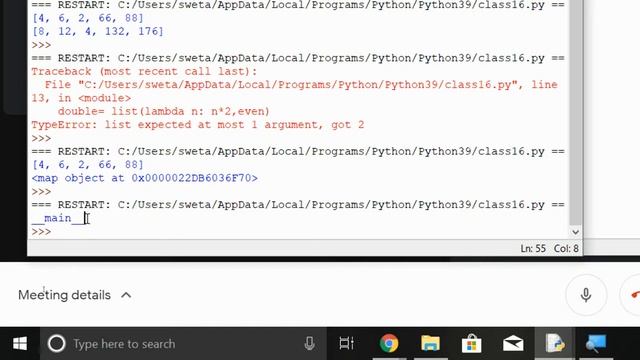Viewport: 640px width, 360px height.
Task: Click the Type here to search box
Action: point(183,344)
